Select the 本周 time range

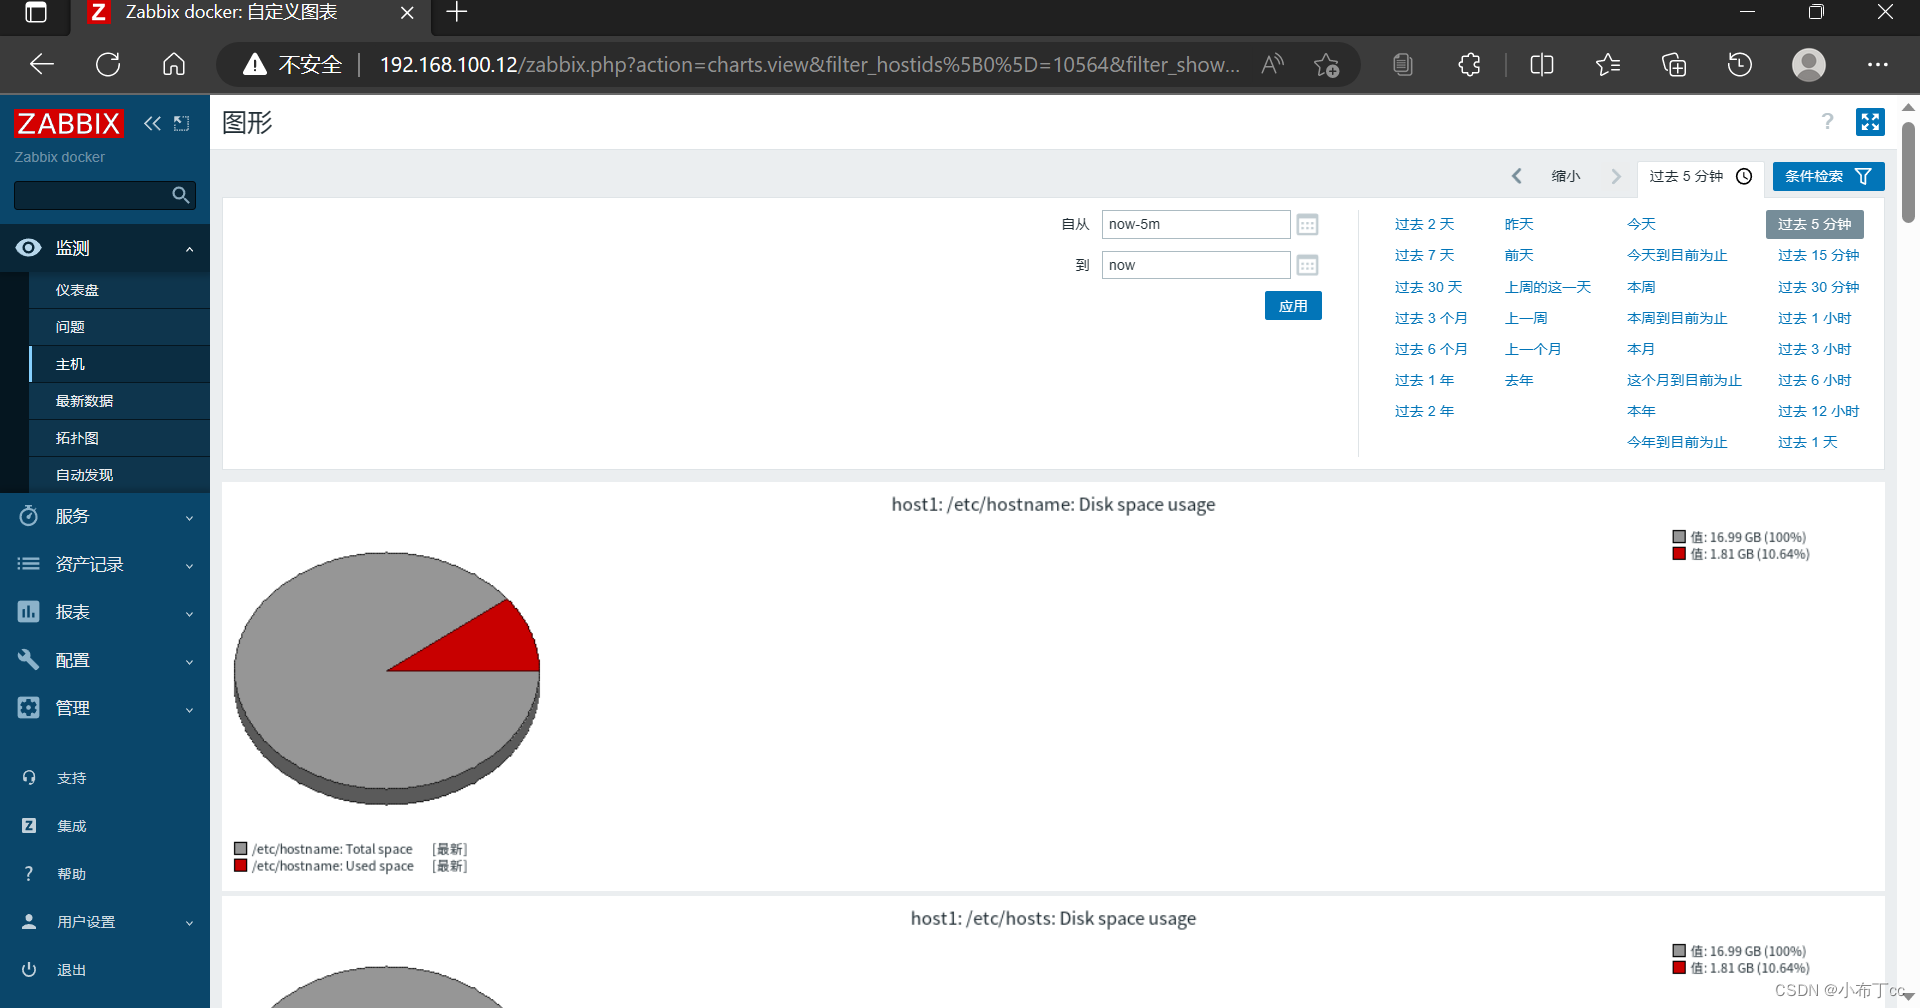point(1641,287)
